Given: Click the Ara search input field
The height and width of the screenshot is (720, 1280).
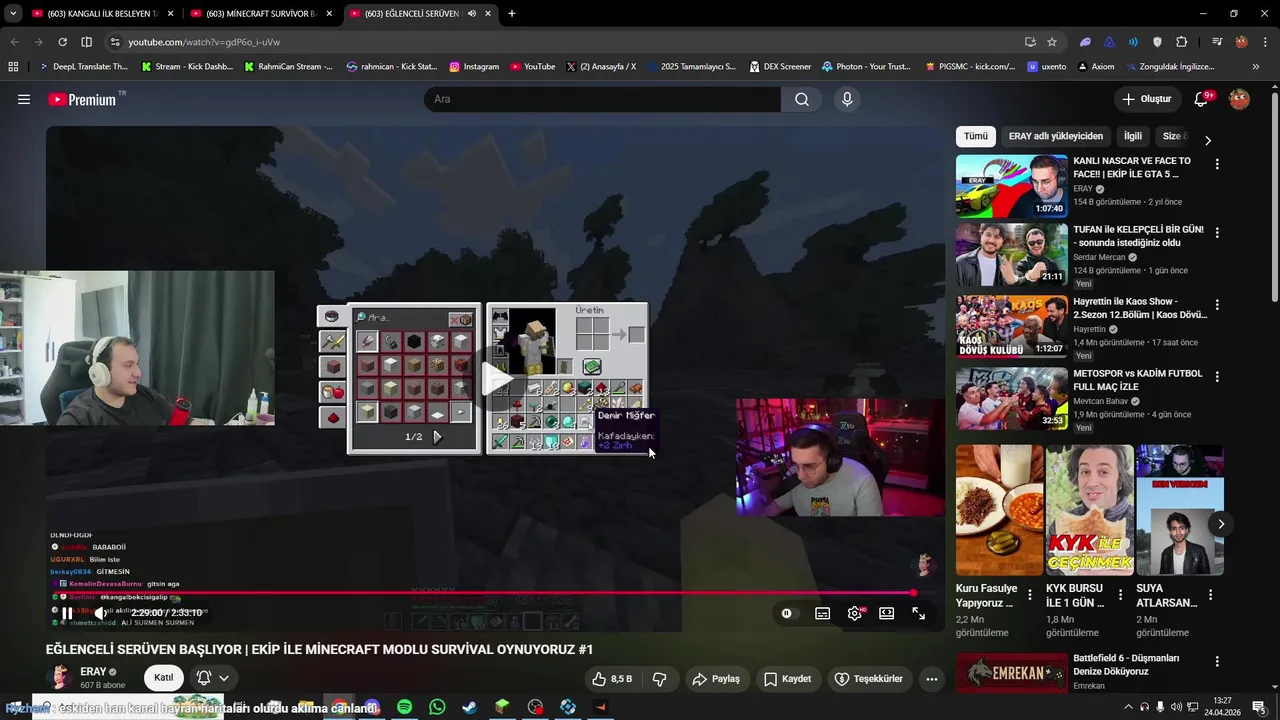Looking at the screenshot, I should click(602, 99).
